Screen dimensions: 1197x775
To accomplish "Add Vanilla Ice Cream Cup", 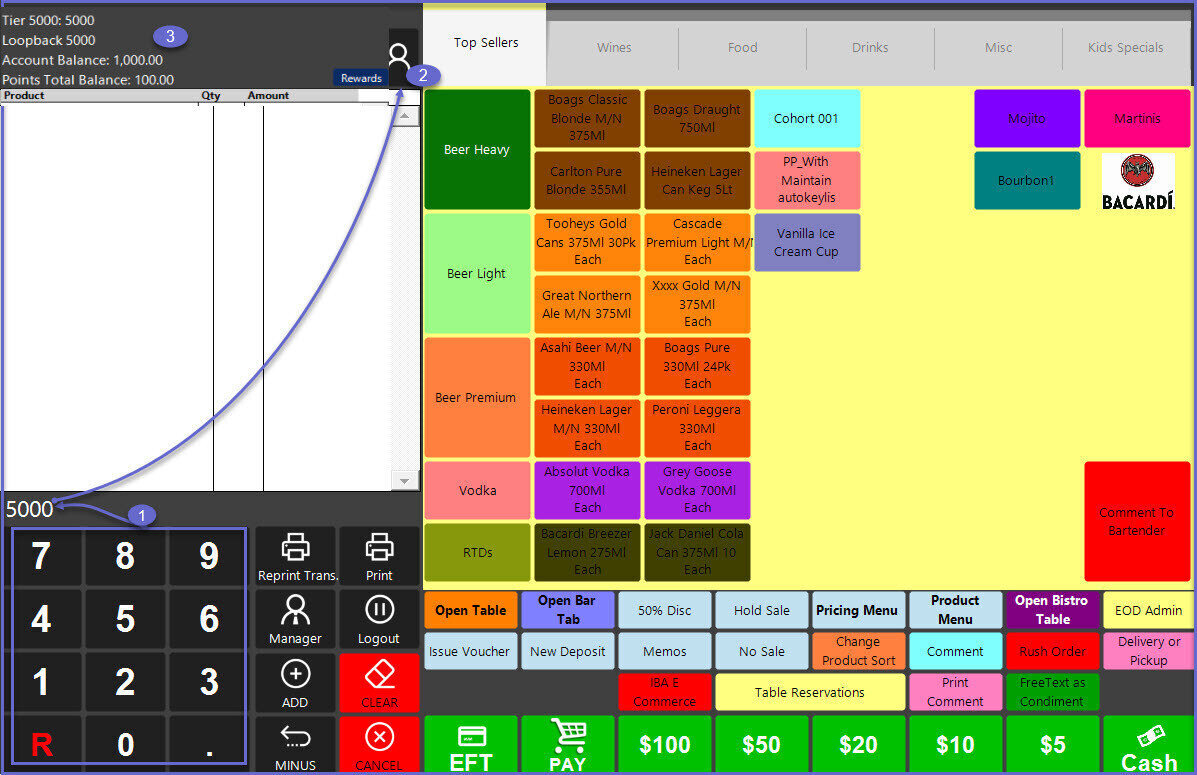I will pos(807,242).
